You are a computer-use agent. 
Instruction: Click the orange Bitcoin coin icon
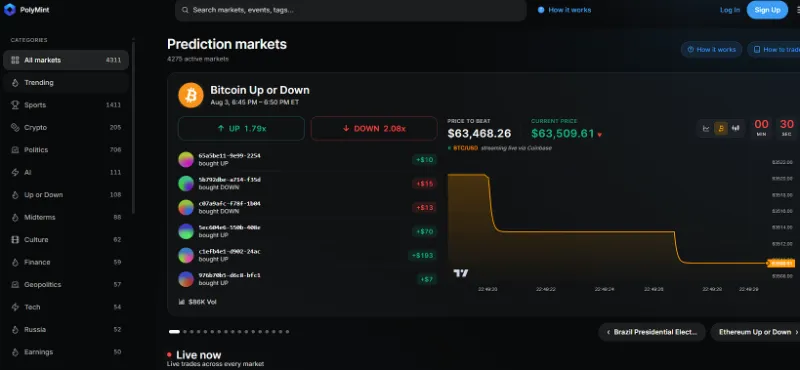coord(191,95)
